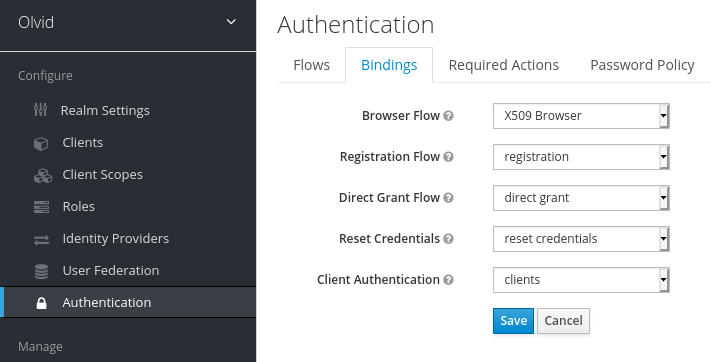Click the Roles list icon
The width and height of the screenshot is (711, 362).
(x=41, y=207)
